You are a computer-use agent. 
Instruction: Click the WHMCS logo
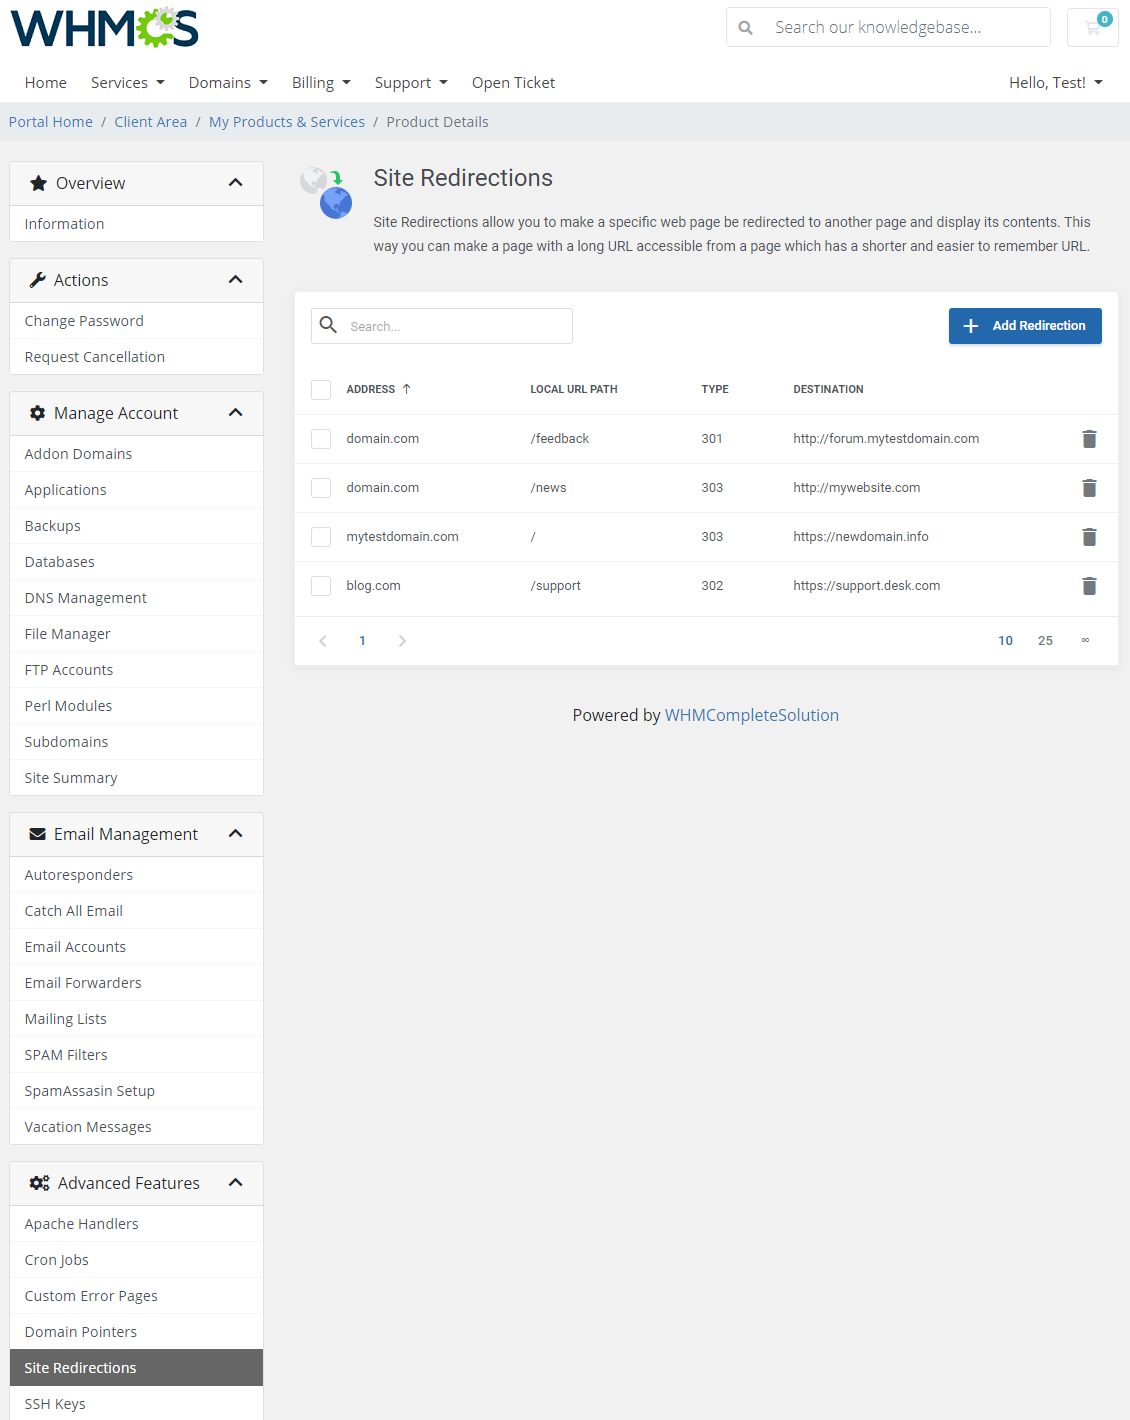[103, 28]
